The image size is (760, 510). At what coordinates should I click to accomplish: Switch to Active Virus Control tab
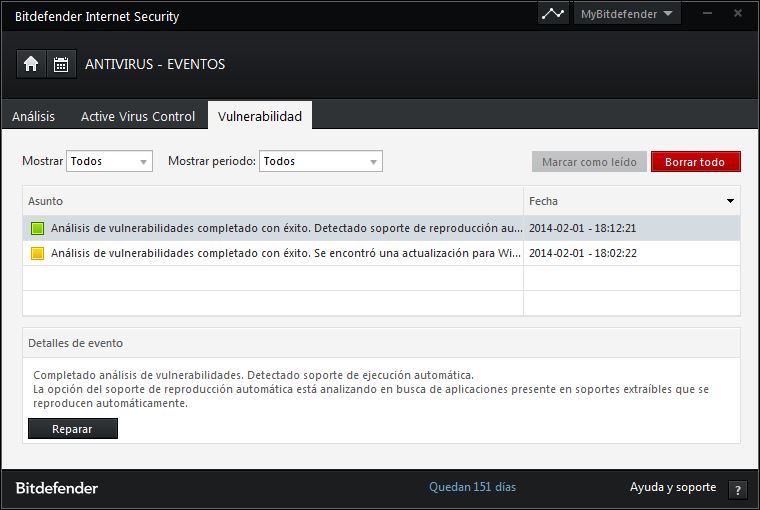pos(138,116)
